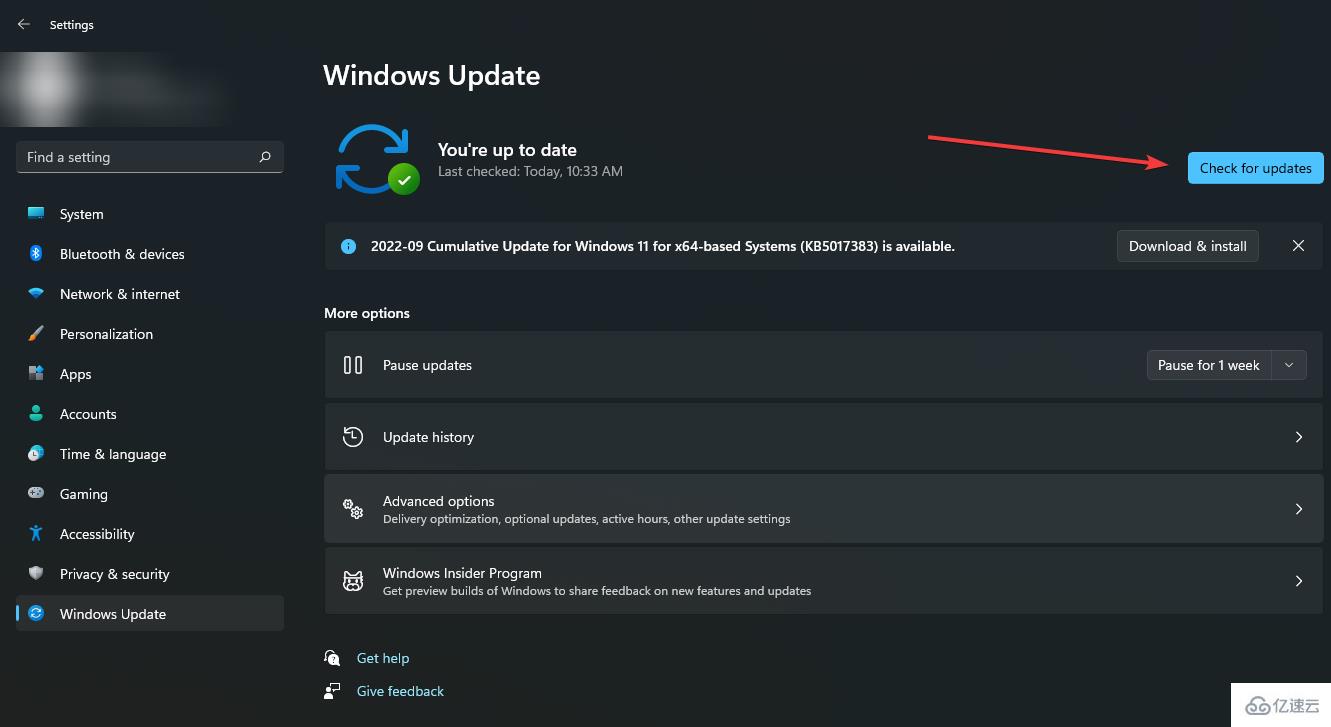Click the Windows Update page heading

[x=432, y=76]
